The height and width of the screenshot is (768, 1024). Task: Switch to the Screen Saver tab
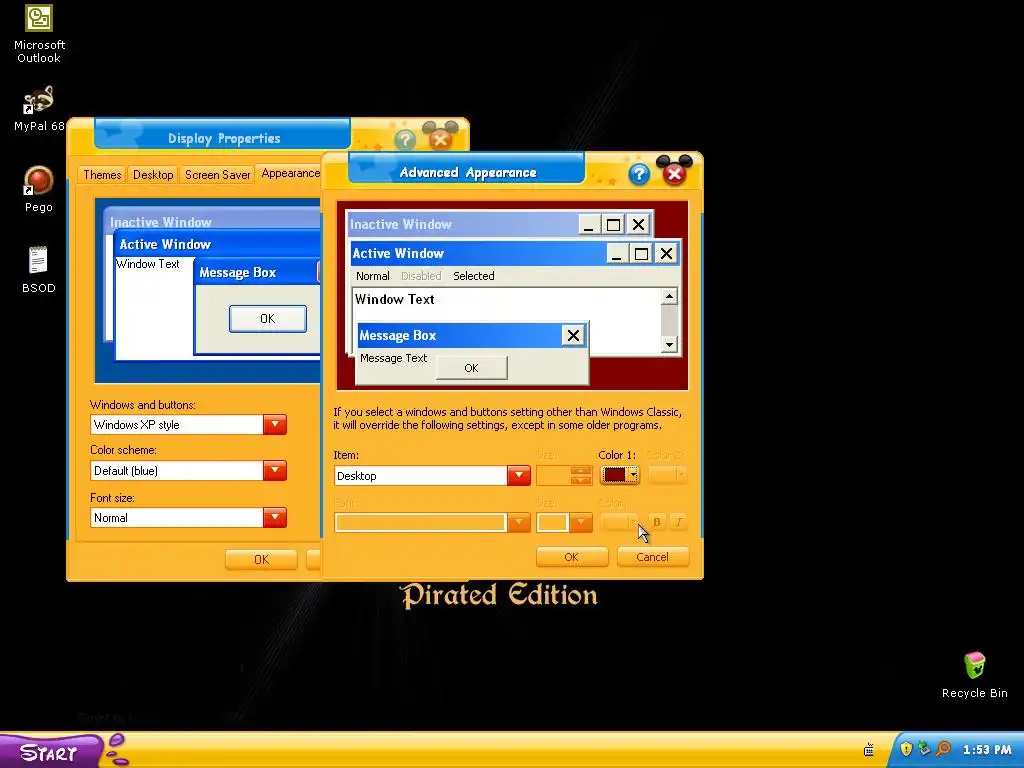[x=217, y=175]
